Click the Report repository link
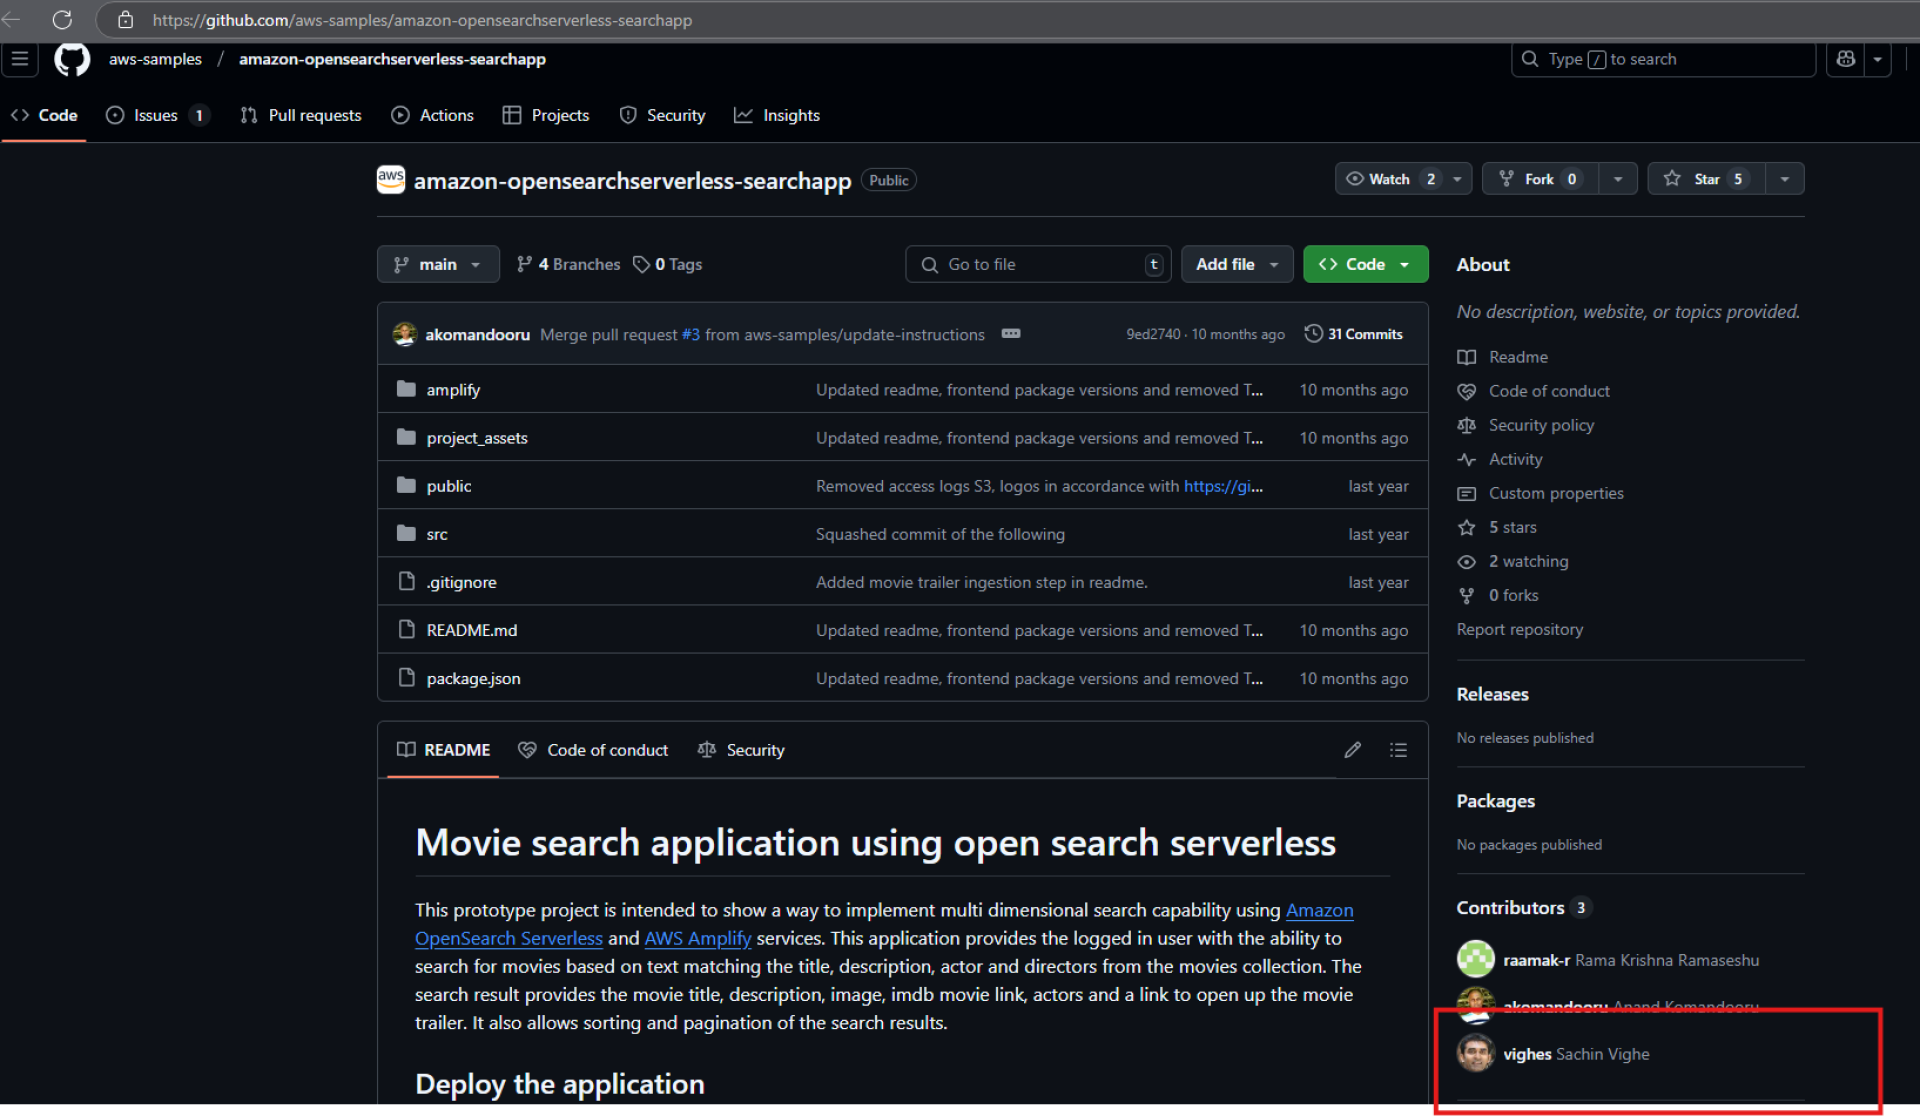1920x1116 pixels. pos(1519,629)
